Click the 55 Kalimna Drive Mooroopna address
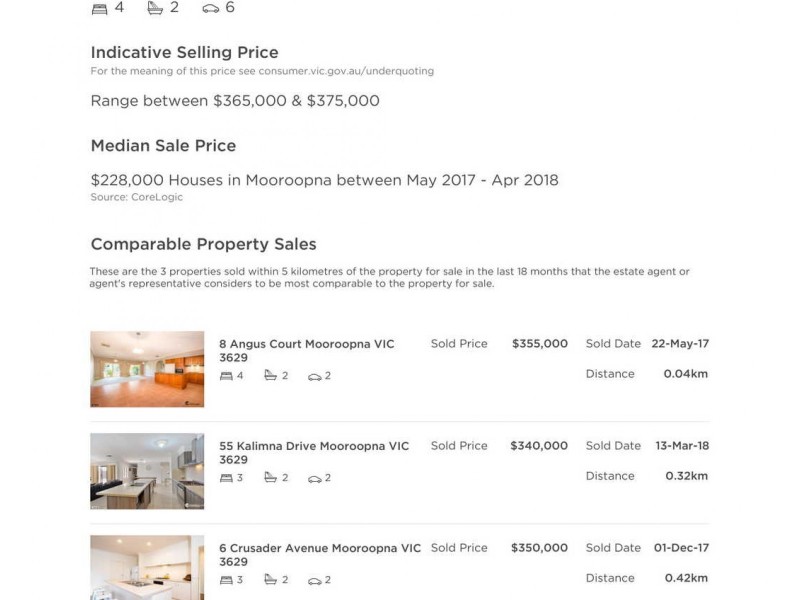Image resolution: width=800 pixels, height=600 pixels. point(314,452)
